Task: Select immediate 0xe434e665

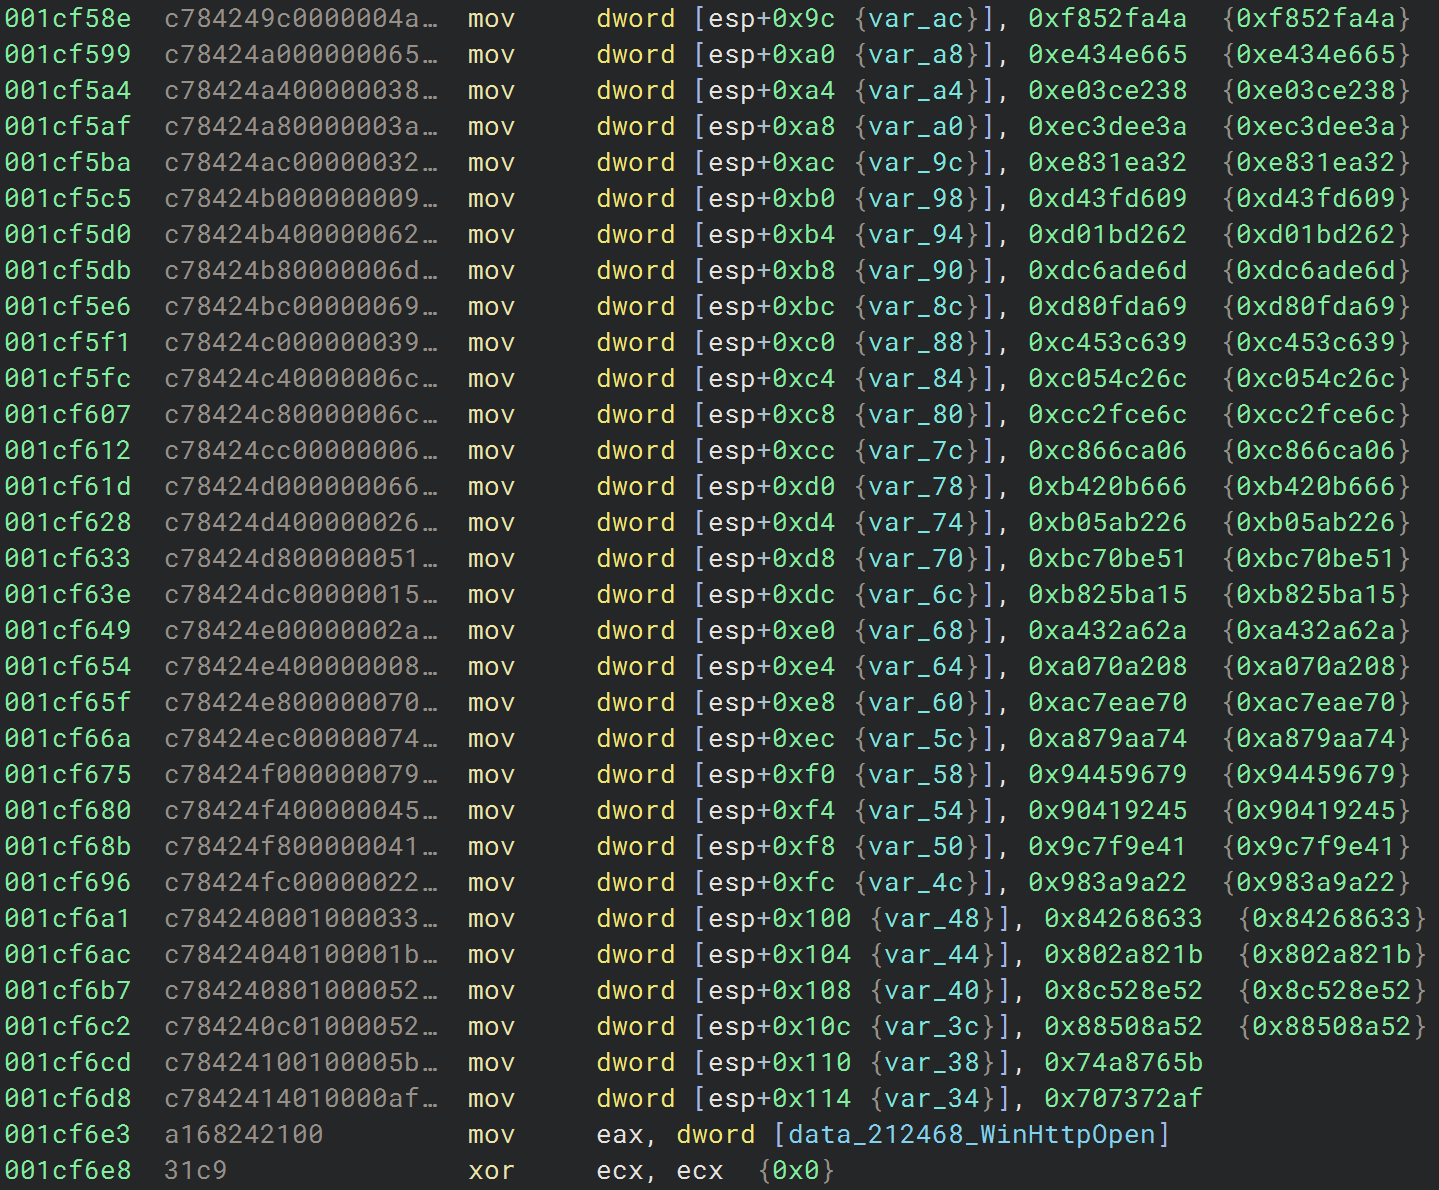Action: click(1108, 54)
